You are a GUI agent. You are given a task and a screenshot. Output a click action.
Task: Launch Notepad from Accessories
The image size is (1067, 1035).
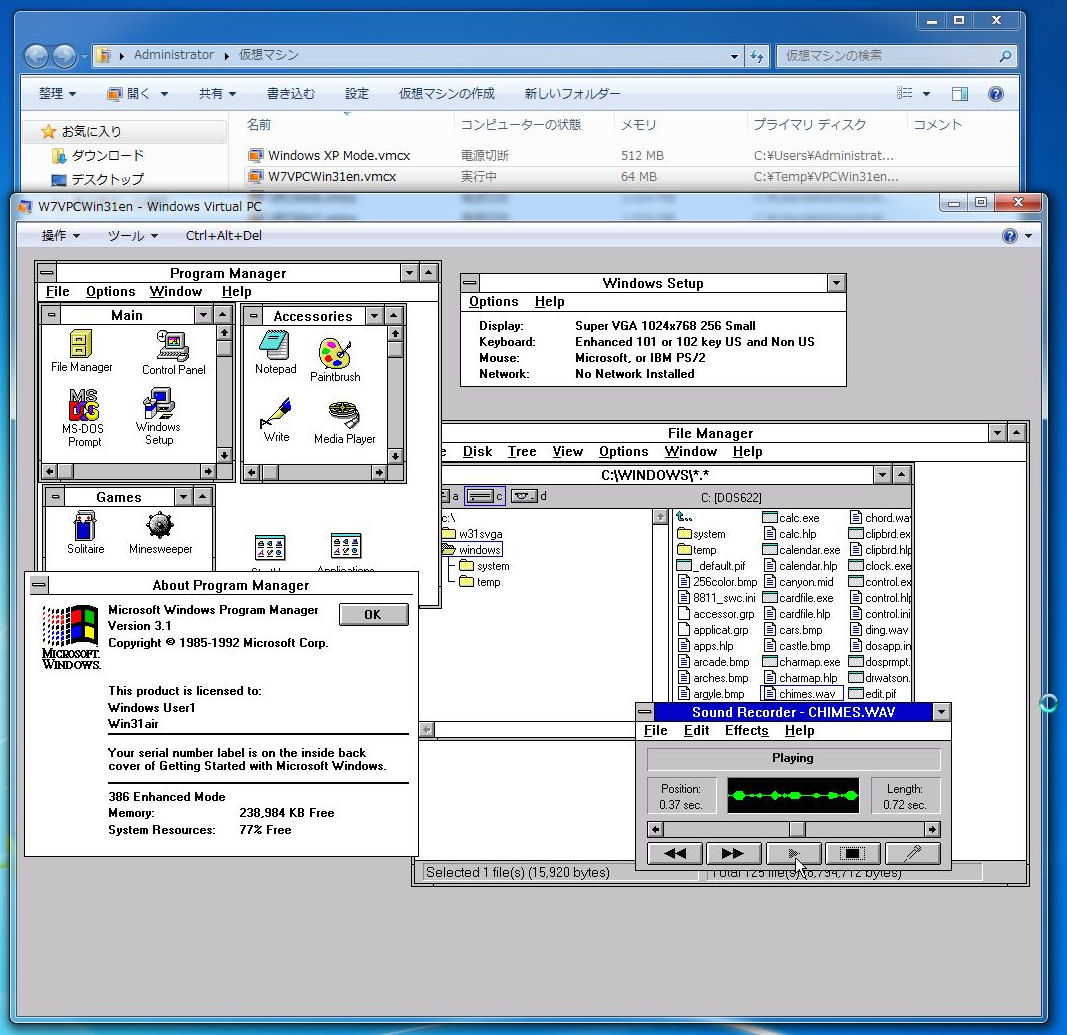pyautogui.click(x=275, y=352)
